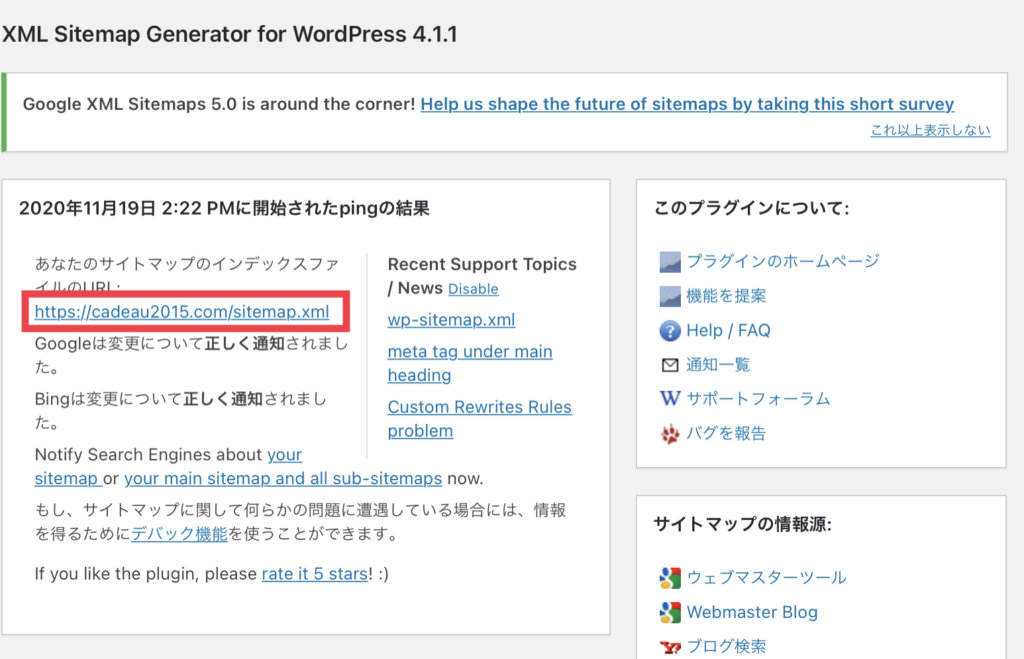Click the plugin homepage chart icon
The image size is (1024, 659).
pos(669,262)
